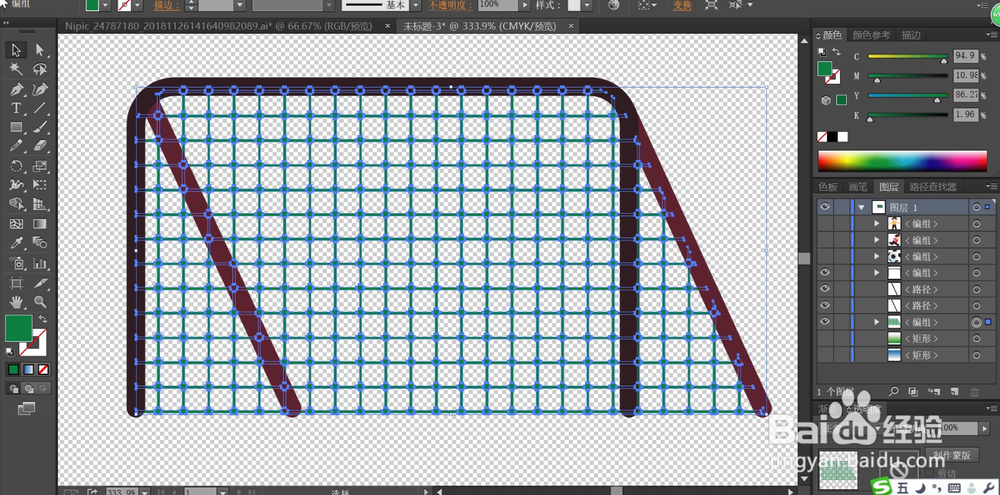This screenshot has height=495, width=1000.
Task: Select the Scale tool
Action: point(40,166)
